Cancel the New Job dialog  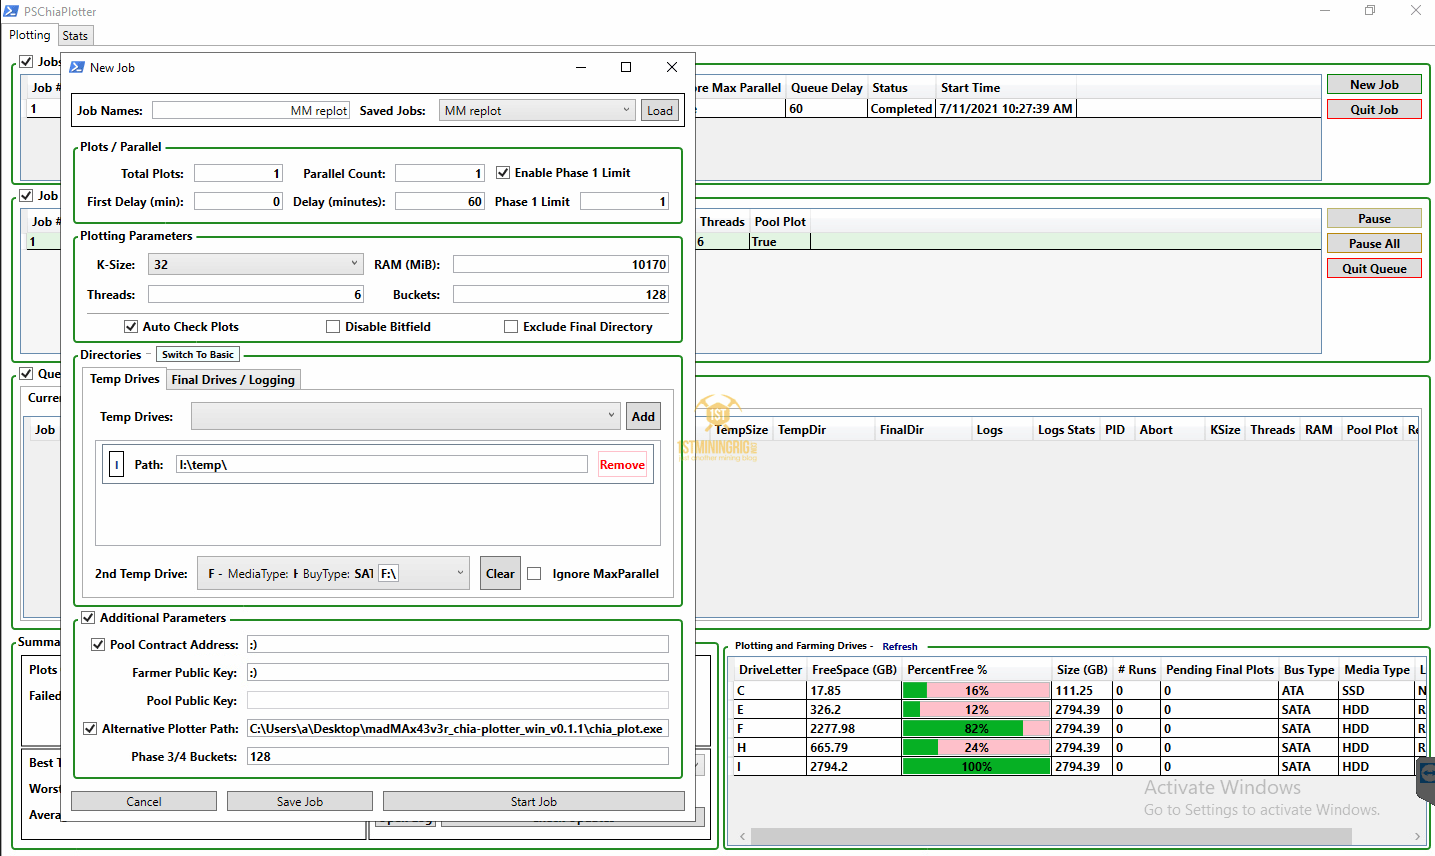[144, 801]
